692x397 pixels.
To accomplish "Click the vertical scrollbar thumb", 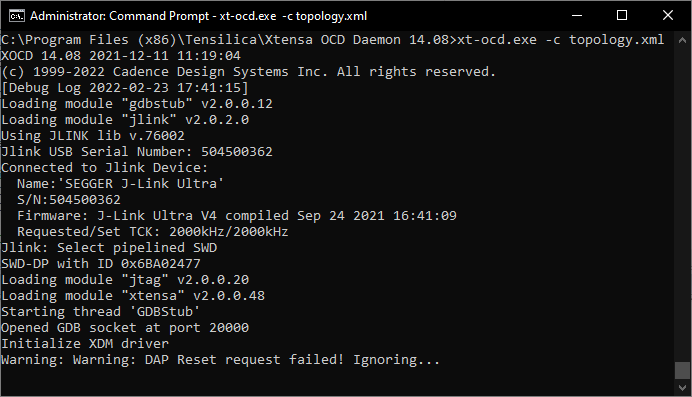I will click(x=682, y=370).
